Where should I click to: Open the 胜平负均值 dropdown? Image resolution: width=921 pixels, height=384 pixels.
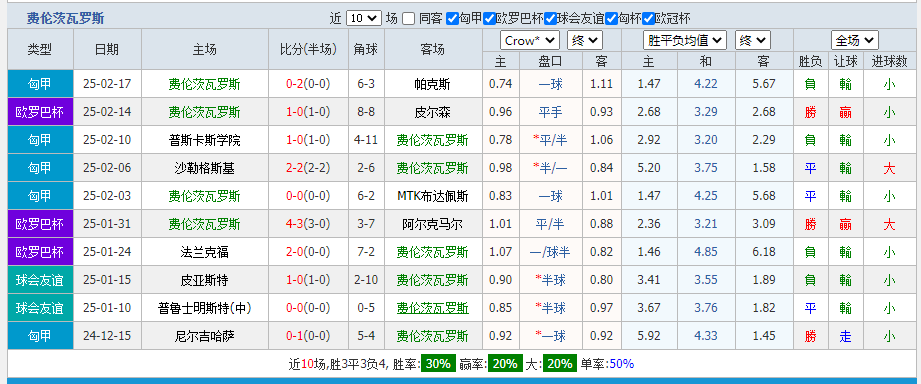(685, 41)
